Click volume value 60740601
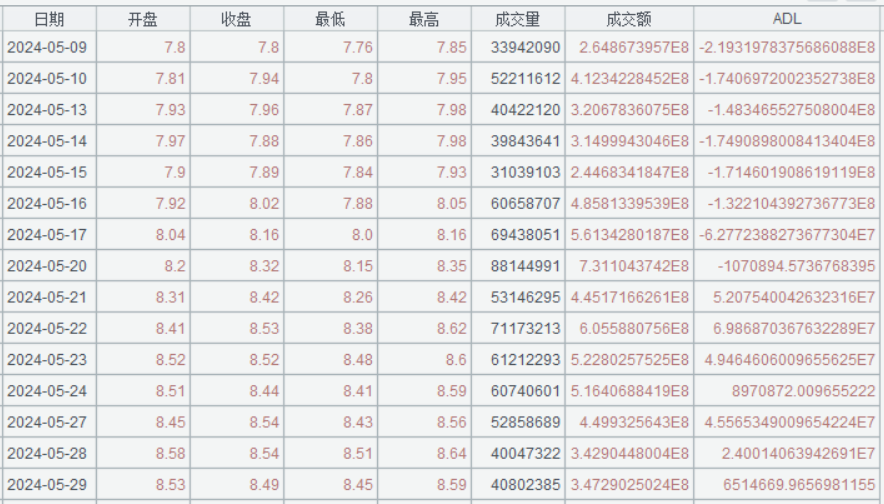 coord(525,391)
